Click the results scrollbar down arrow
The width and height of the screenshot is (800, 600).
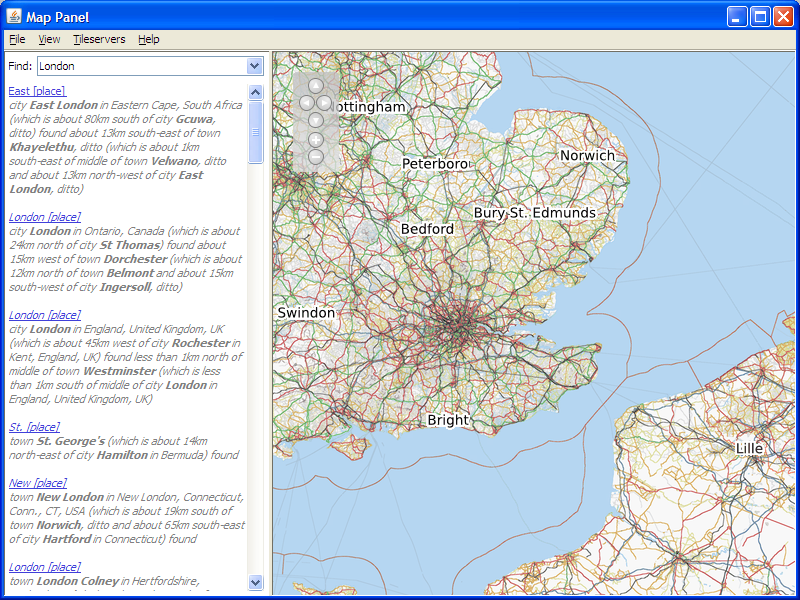(x=255, y=582)
